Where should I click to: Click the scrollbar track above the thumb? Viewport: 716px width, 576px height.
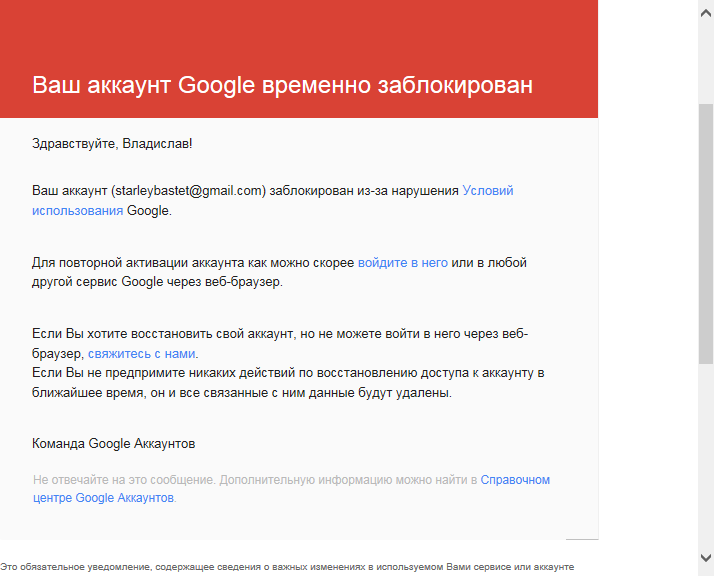706,63
